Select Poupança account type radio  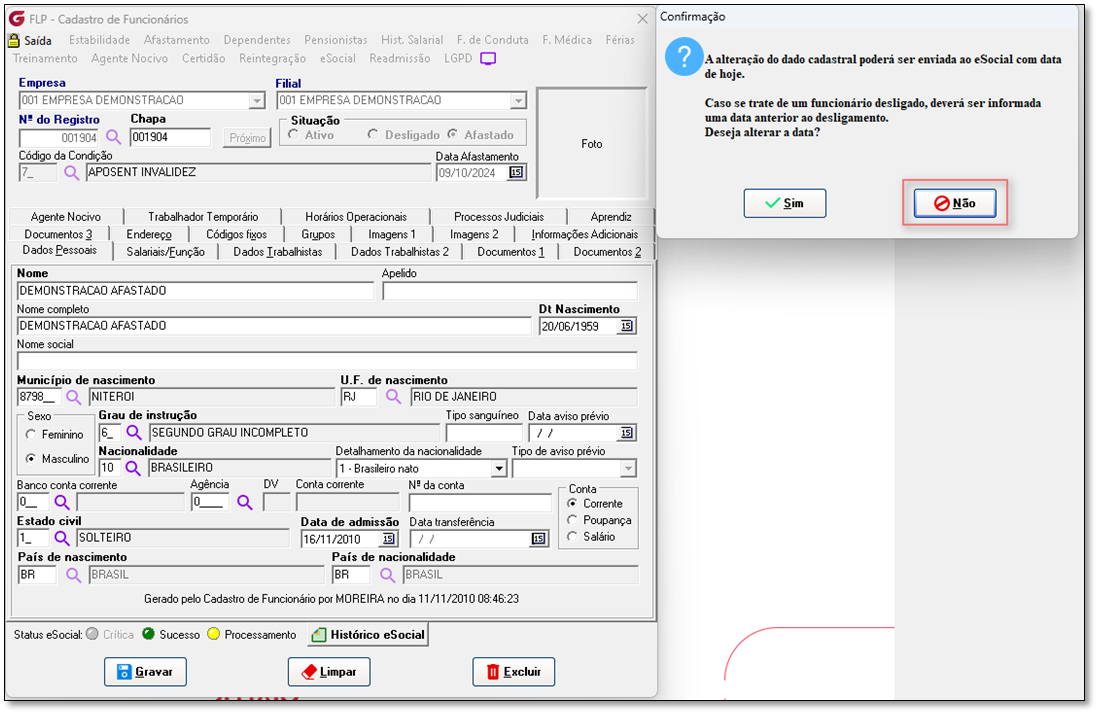click(x=573, y=520)
